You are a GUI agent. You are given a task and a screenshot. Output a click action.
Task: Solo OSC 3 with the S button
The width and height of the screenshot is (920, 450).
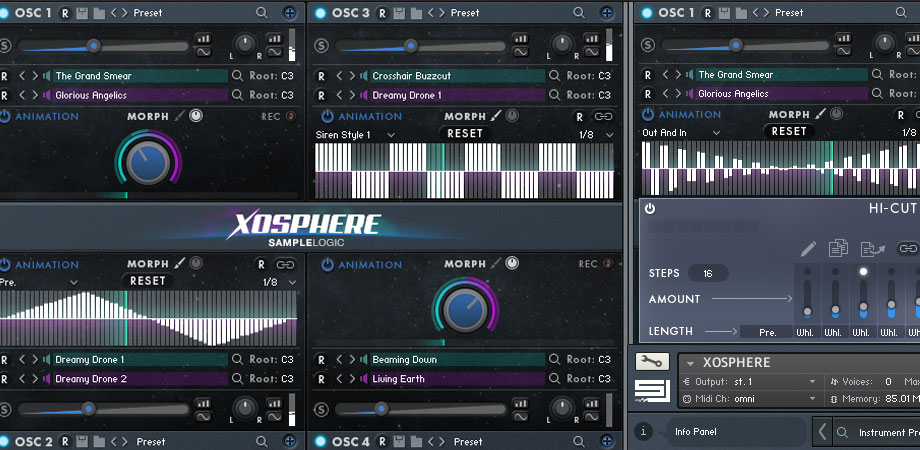[x=322, y=47]
